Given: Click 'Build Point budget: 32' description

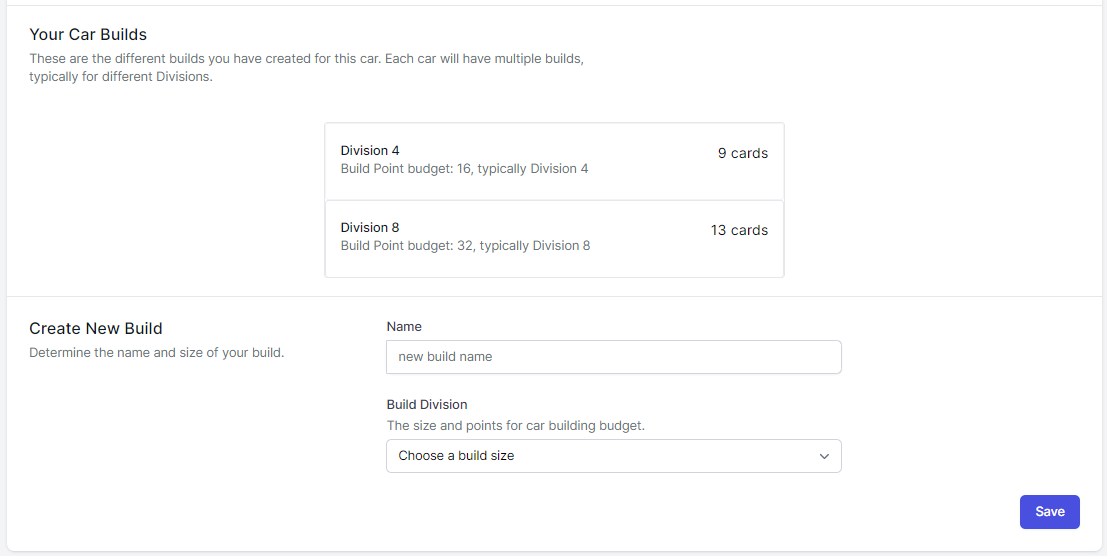Looking at the screenshot, I should coord(465,246).
